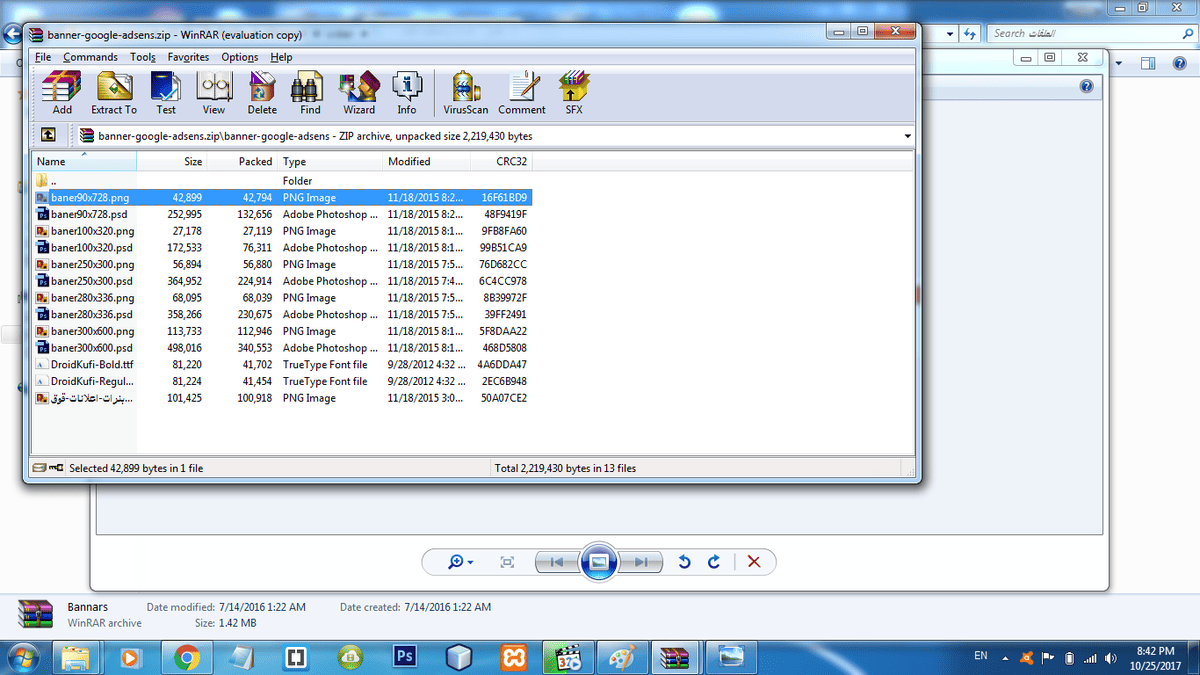The width and height of the screenshot is (1200, 675).
Task: Sort files by Name column
Action: coord(84,161)
